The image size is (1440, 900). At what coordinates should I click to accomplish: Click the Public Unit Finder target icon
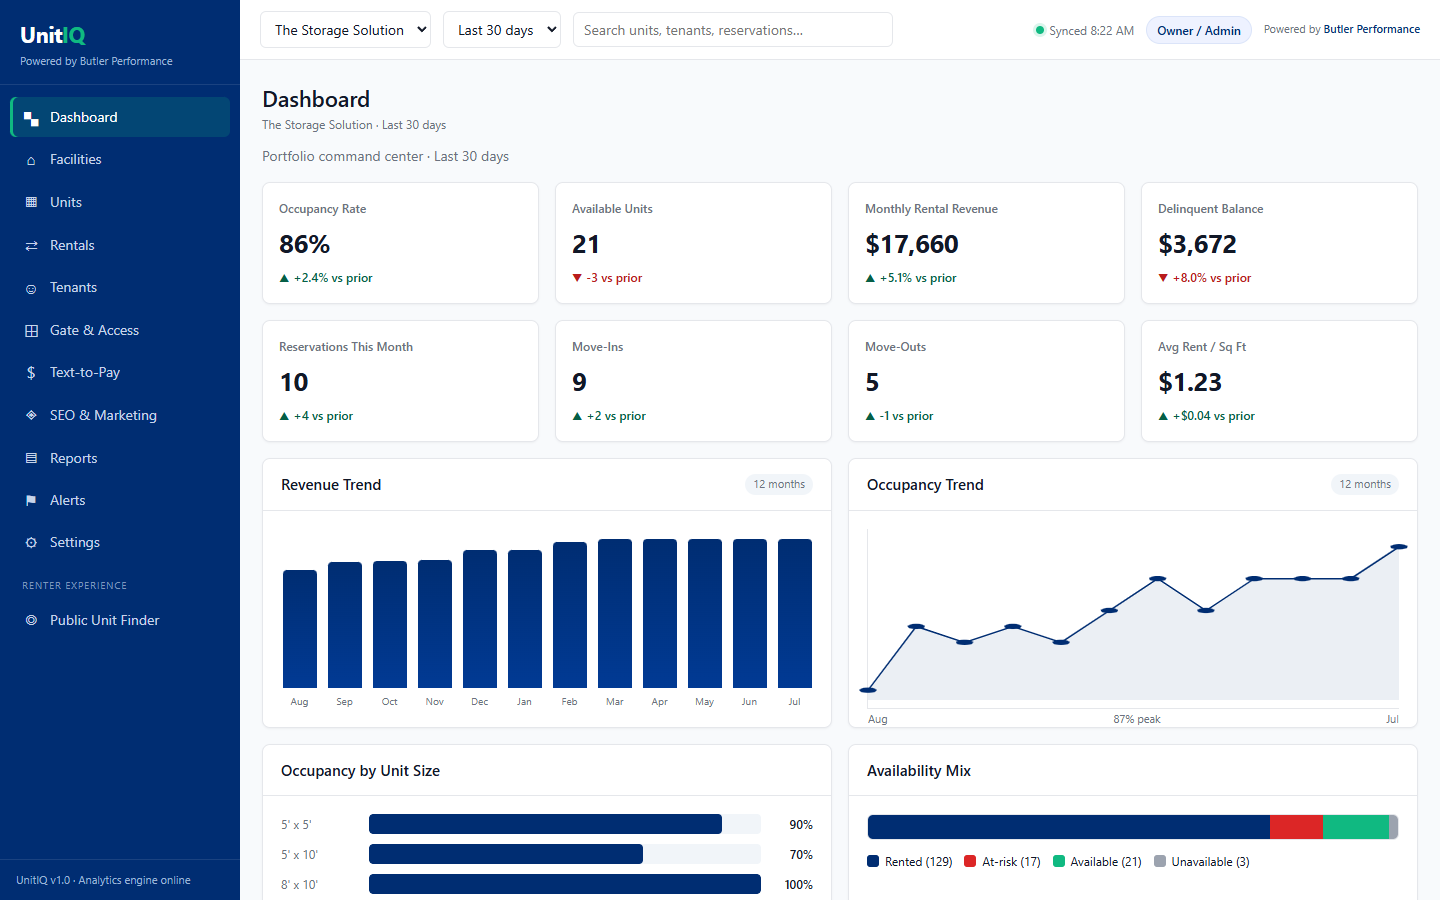[x=31, y=620]
